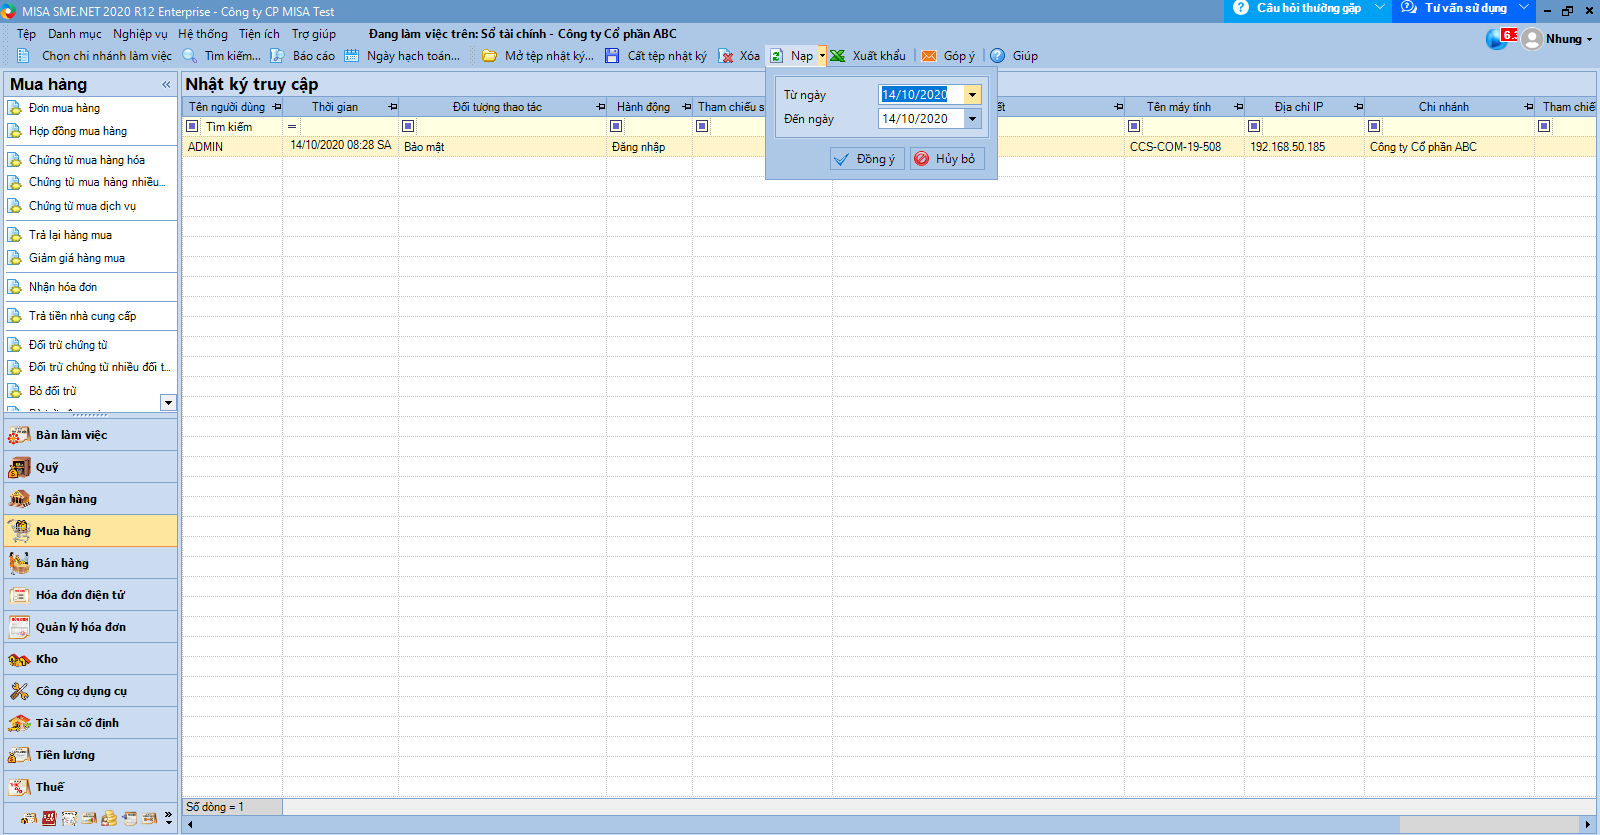Open the Góp ý feedback envelope icon
1600x835 pixels.
tap(929, 56)
